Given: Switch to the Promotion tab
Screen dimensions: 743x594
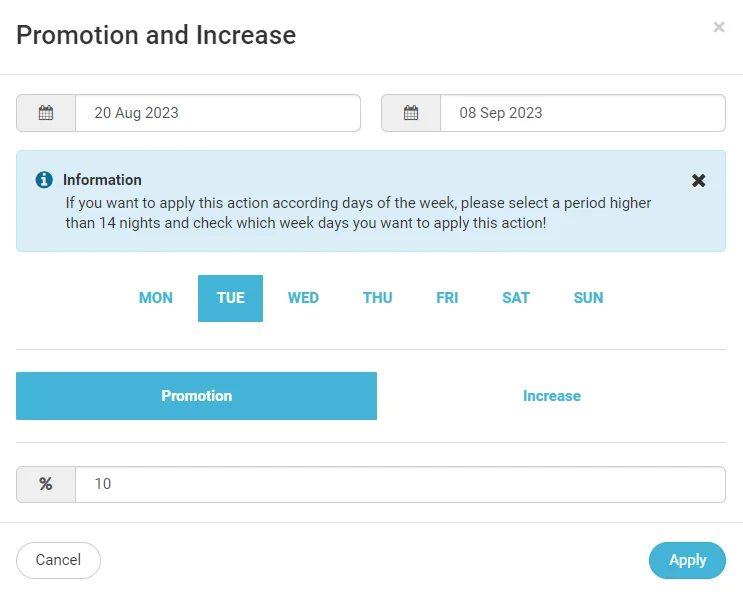Looking at the screenshot, I should point(197,396).
